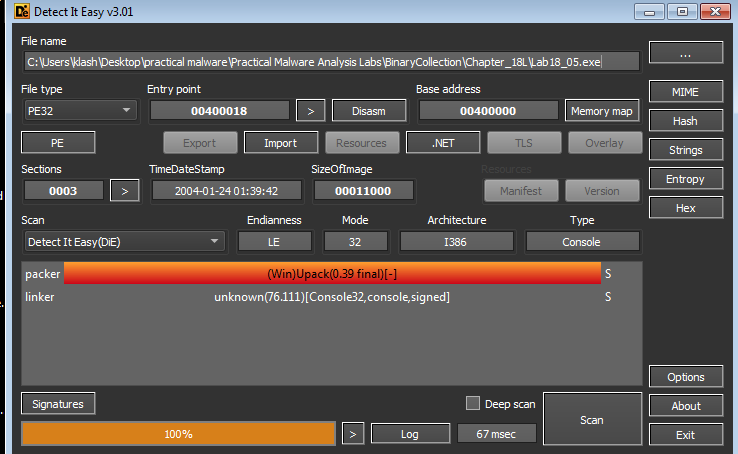Click into the File name path field
The width and height of the screenshot is (738, 454).
332,62
